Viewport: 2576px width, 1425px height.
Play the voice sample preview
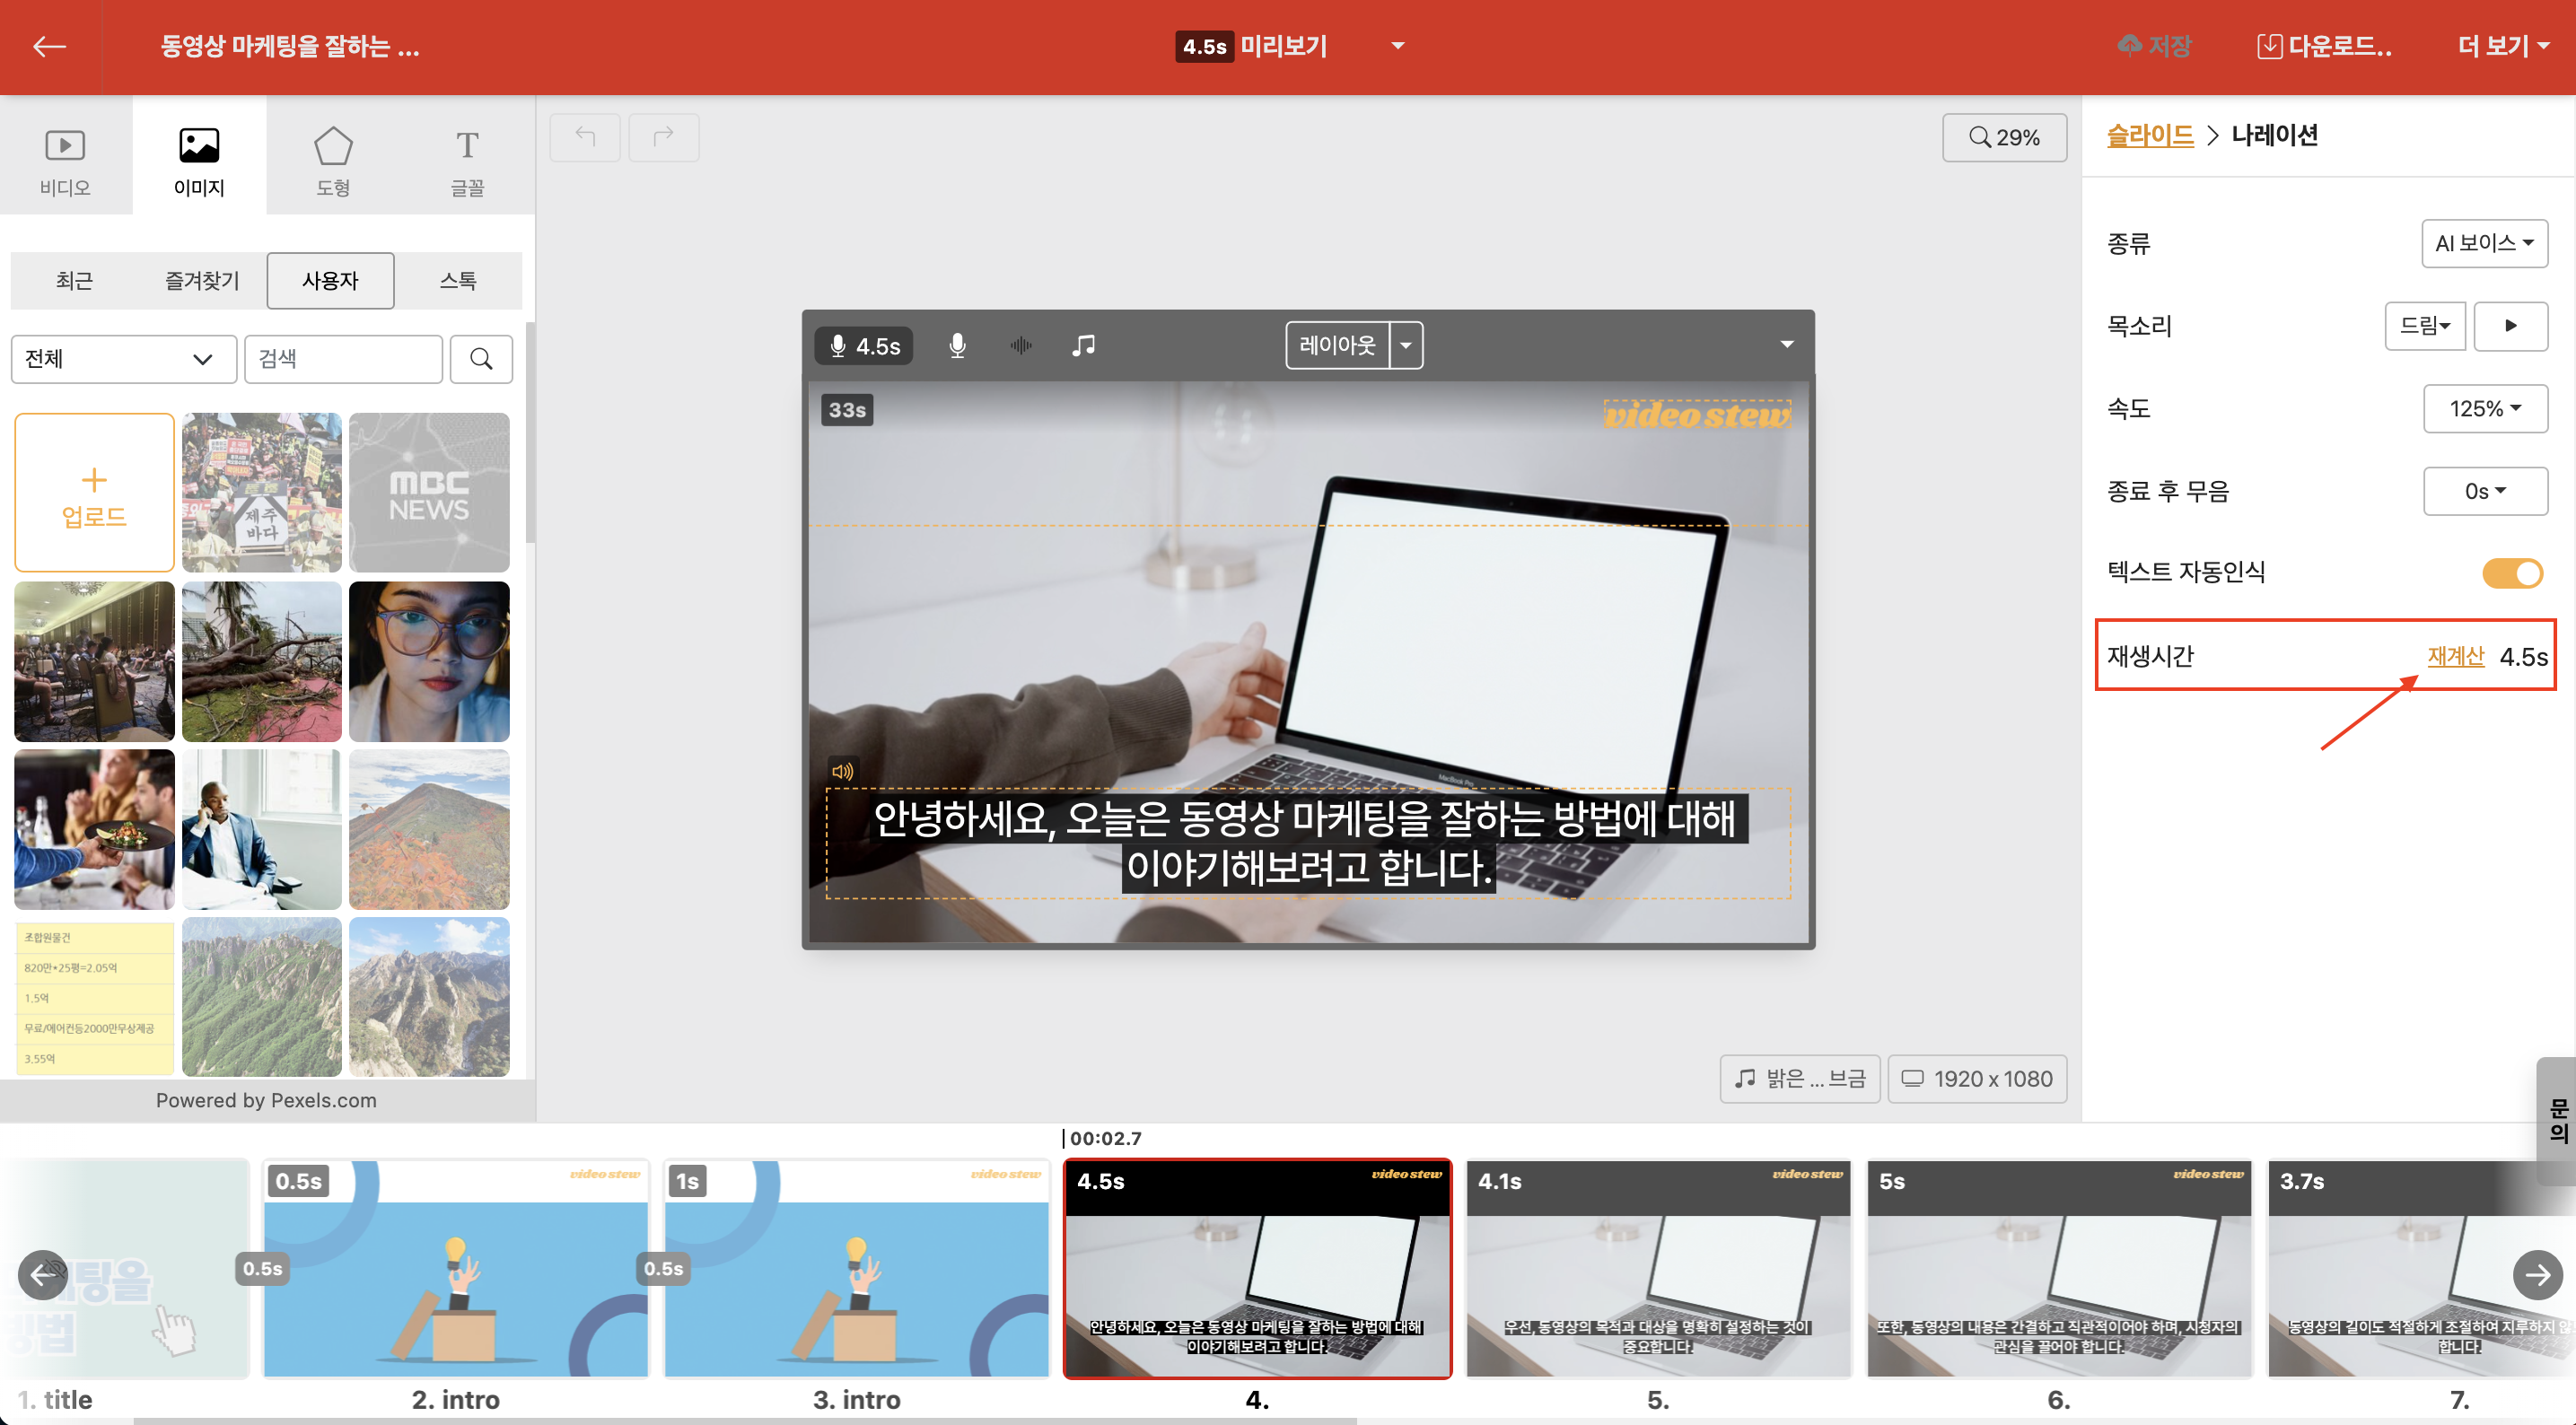(2510, 326)
